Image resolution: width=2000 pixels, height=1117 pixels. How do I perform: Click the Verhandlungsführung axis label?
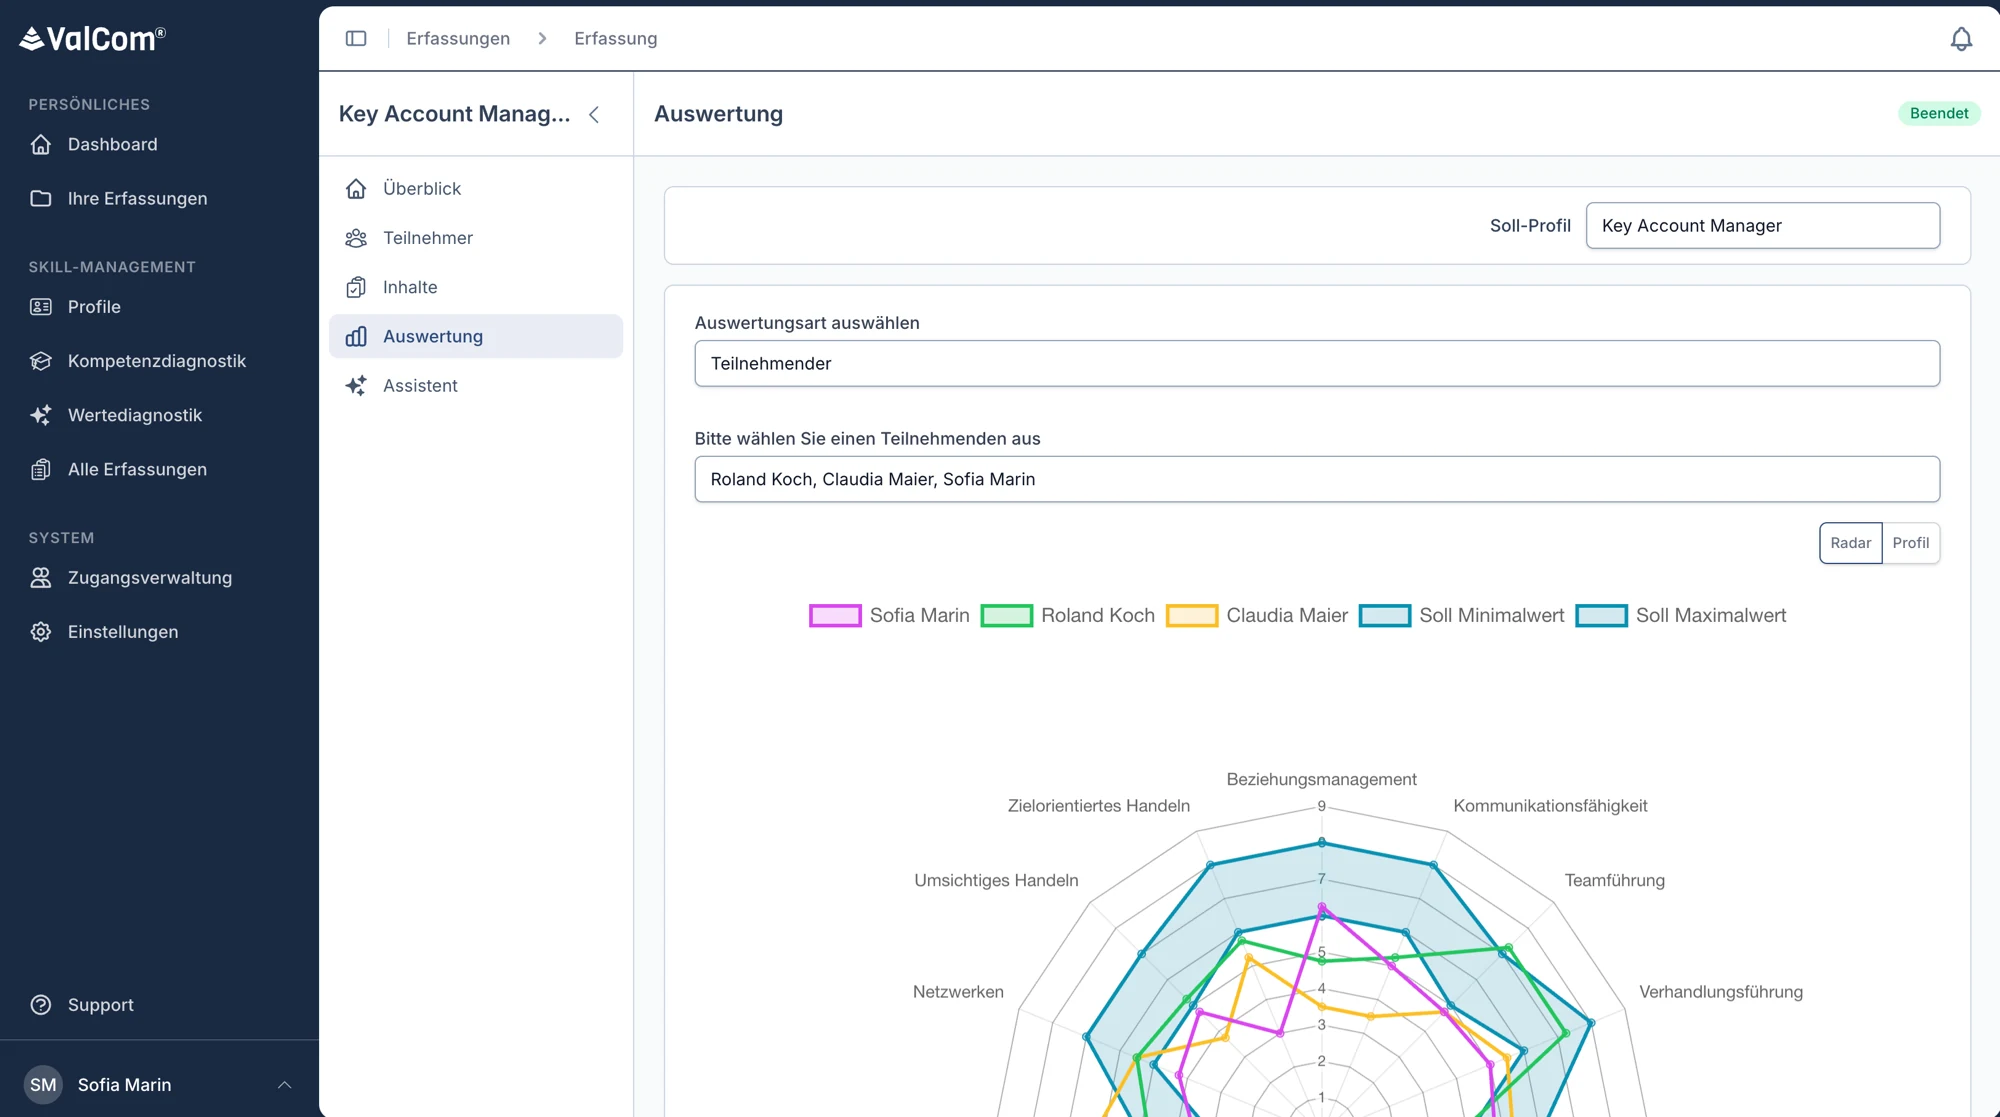tap(1721, 992)
